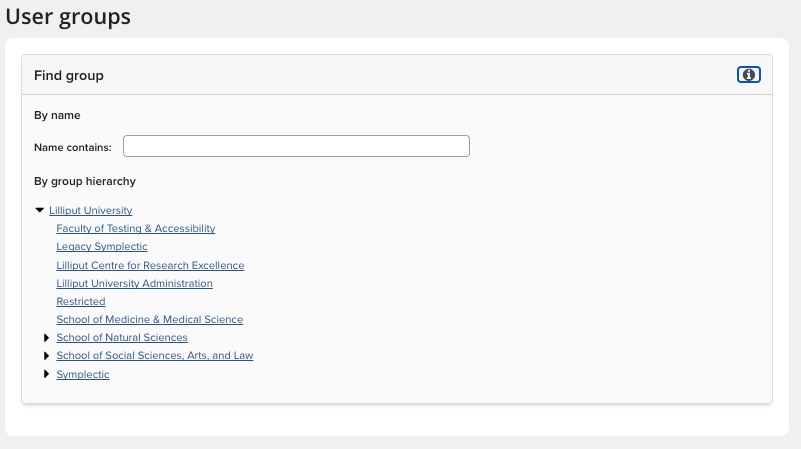Click the User groups page heading
Screen dimensions: 801x449
(x=68, y=17)
